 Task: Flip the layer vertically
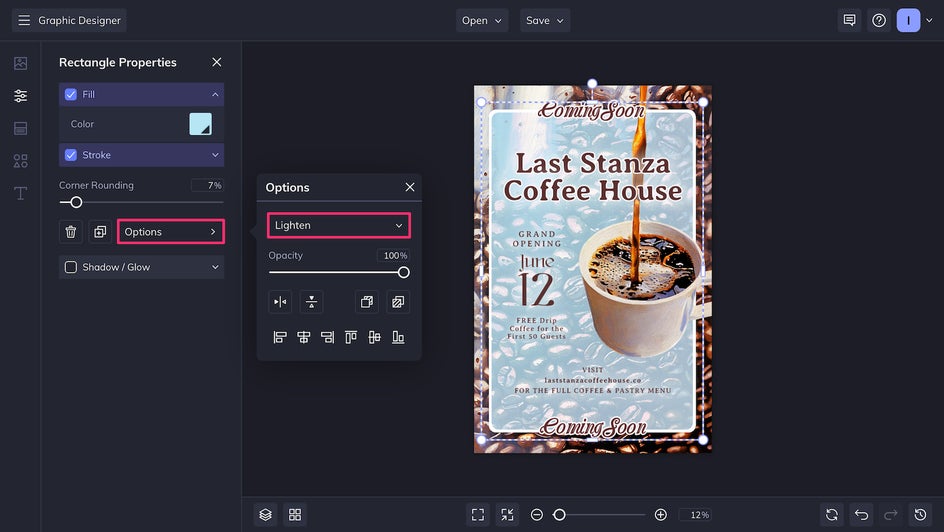click(311, 302)
